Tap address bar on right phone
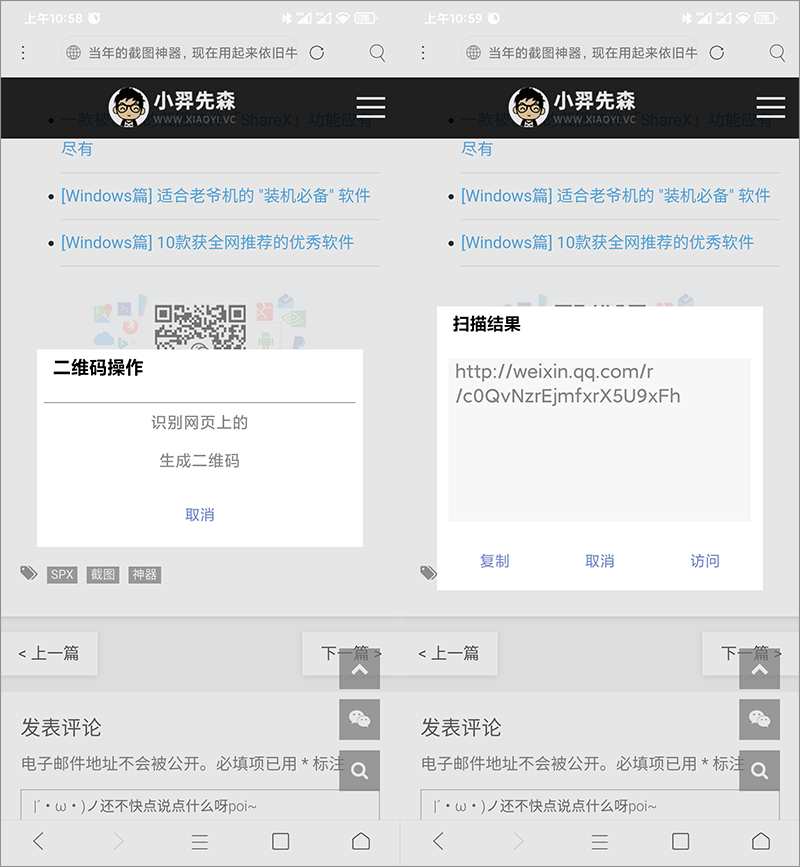The width and height of the screenshot is (800, 867). pyautogui.click(x=579, y=53)
